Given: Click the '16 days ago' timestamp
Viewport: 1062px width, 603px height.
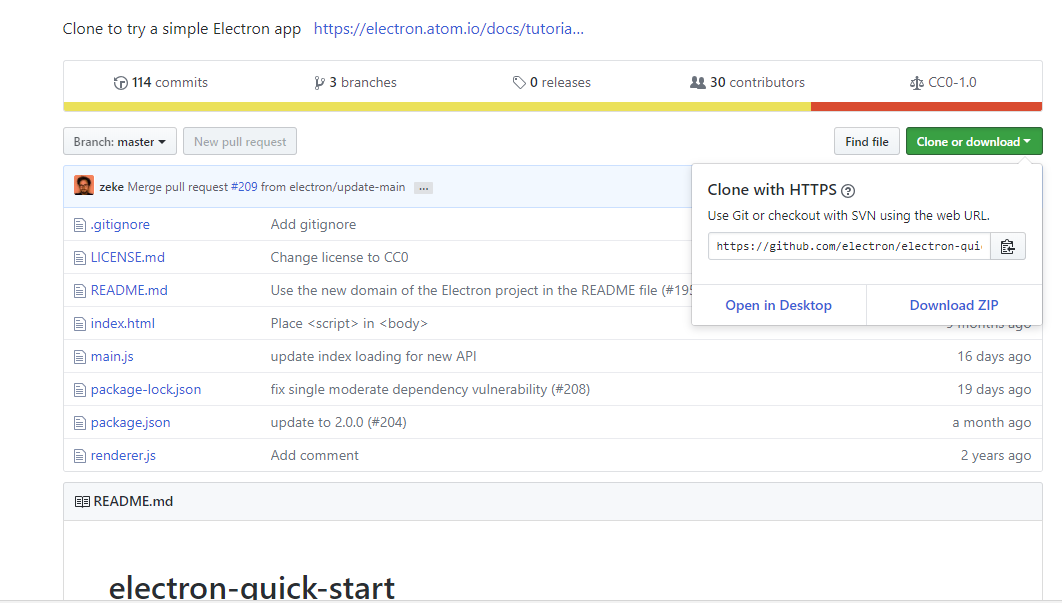Looking at the screenshot, I should pyautogui.click(x=994, y=357).
